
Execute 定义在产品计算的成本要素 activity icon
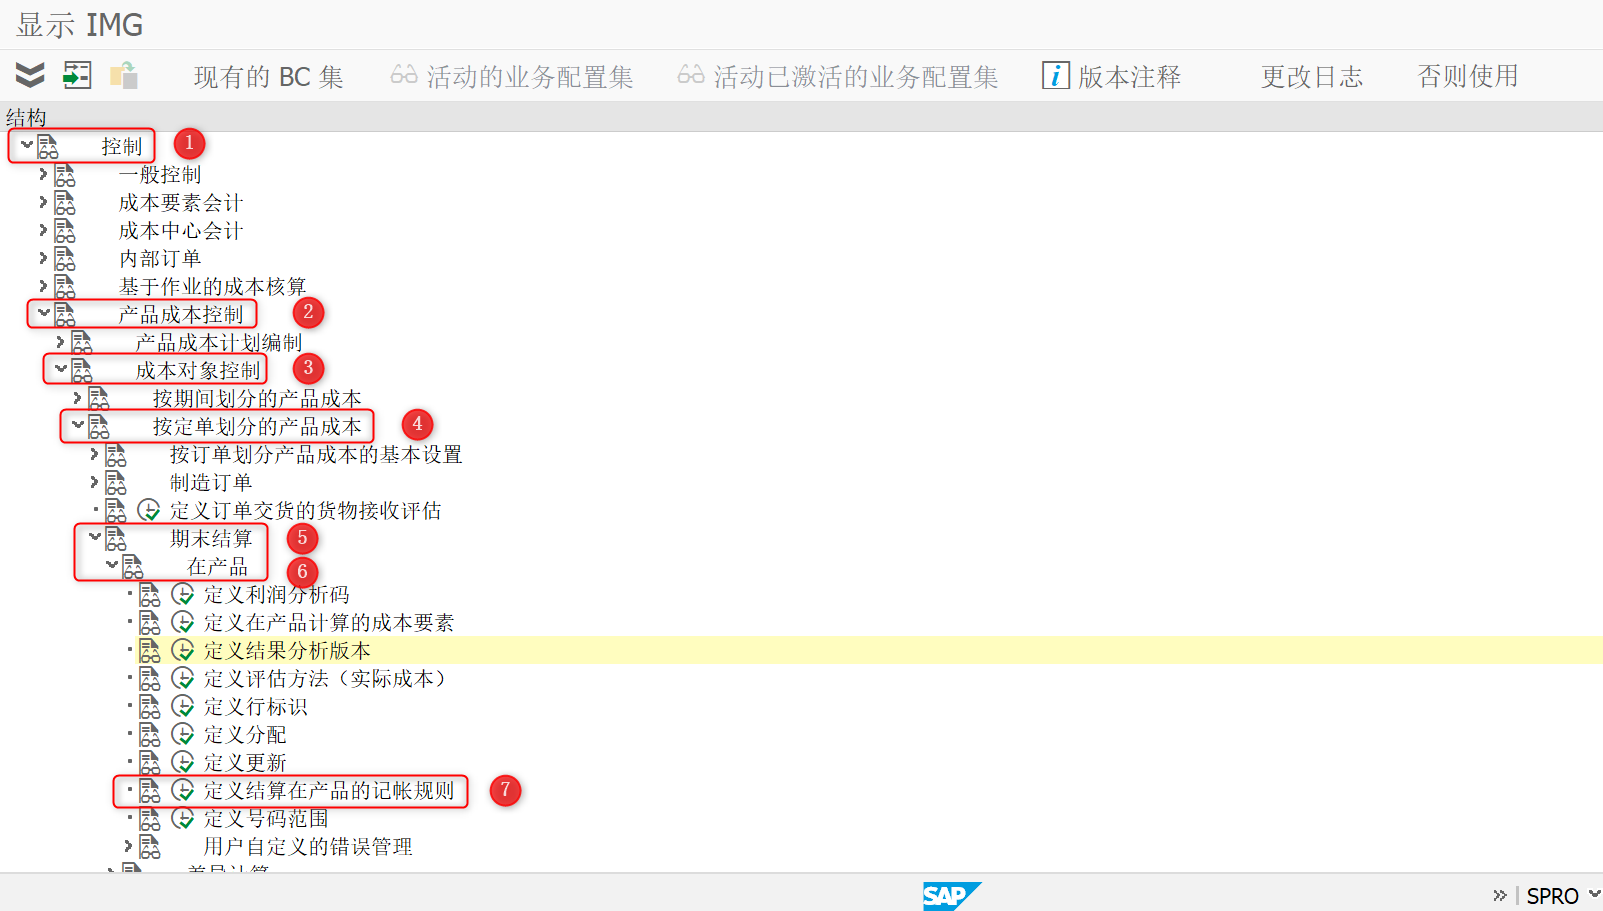[x=182, y=623]
